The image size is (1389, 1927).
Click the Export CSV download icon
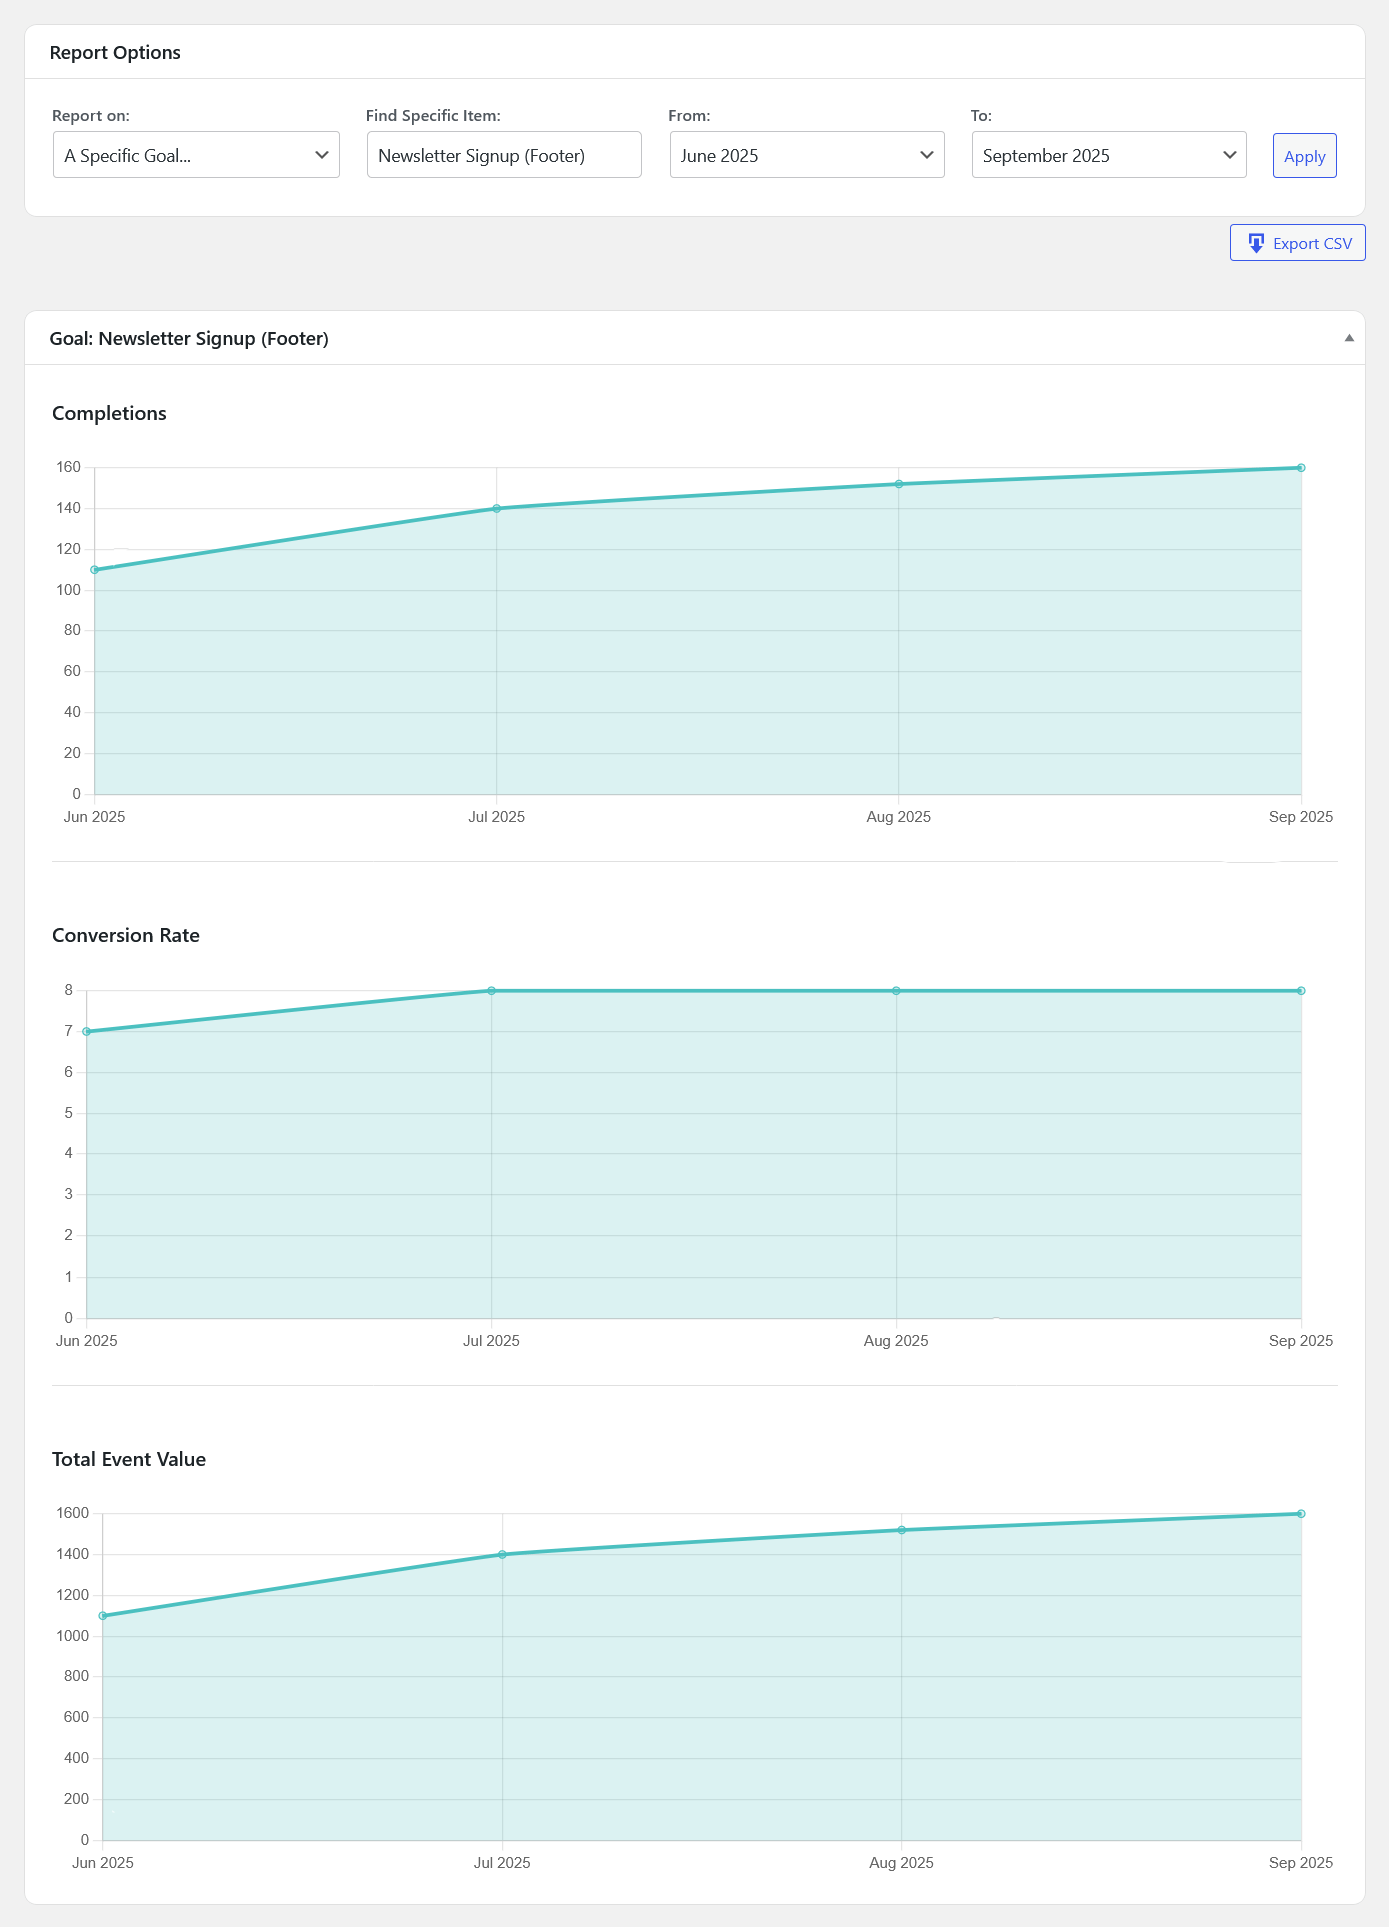point(1256,243)
